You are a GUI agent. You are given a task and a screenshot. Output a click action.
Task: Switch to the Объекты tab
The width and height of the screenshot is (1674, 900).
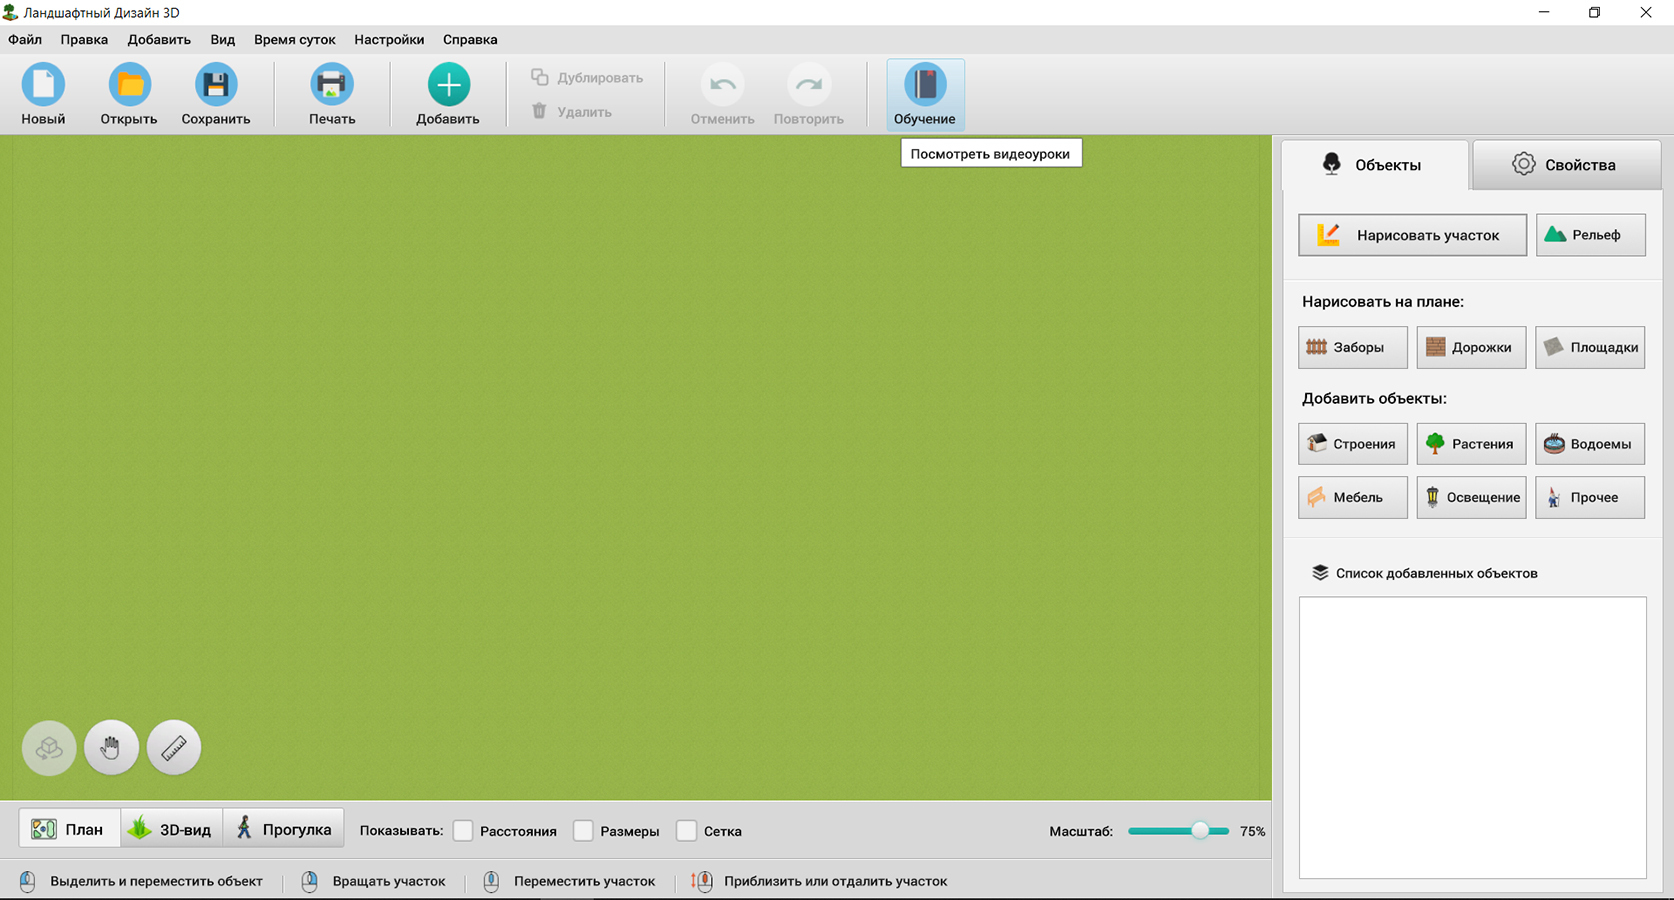(x=1375, y=165)
